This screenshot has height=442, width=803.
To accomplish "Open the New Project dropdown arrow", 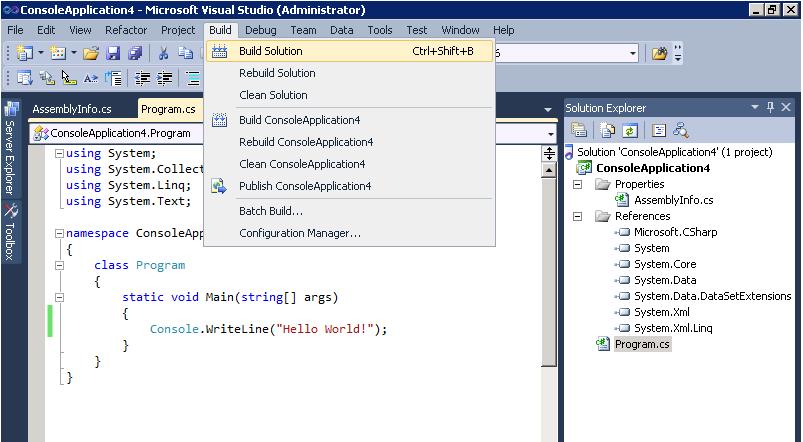I will tap(40, 53).
